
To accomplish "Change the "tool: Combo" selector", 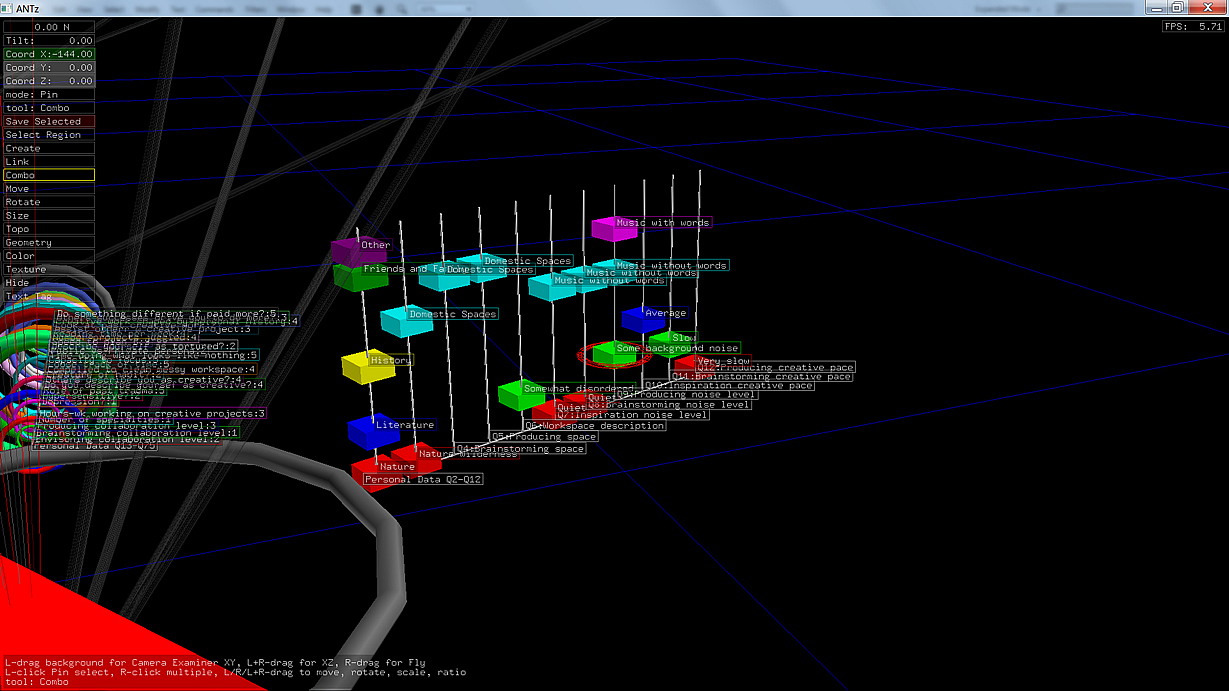I will (x=48, y=108).
